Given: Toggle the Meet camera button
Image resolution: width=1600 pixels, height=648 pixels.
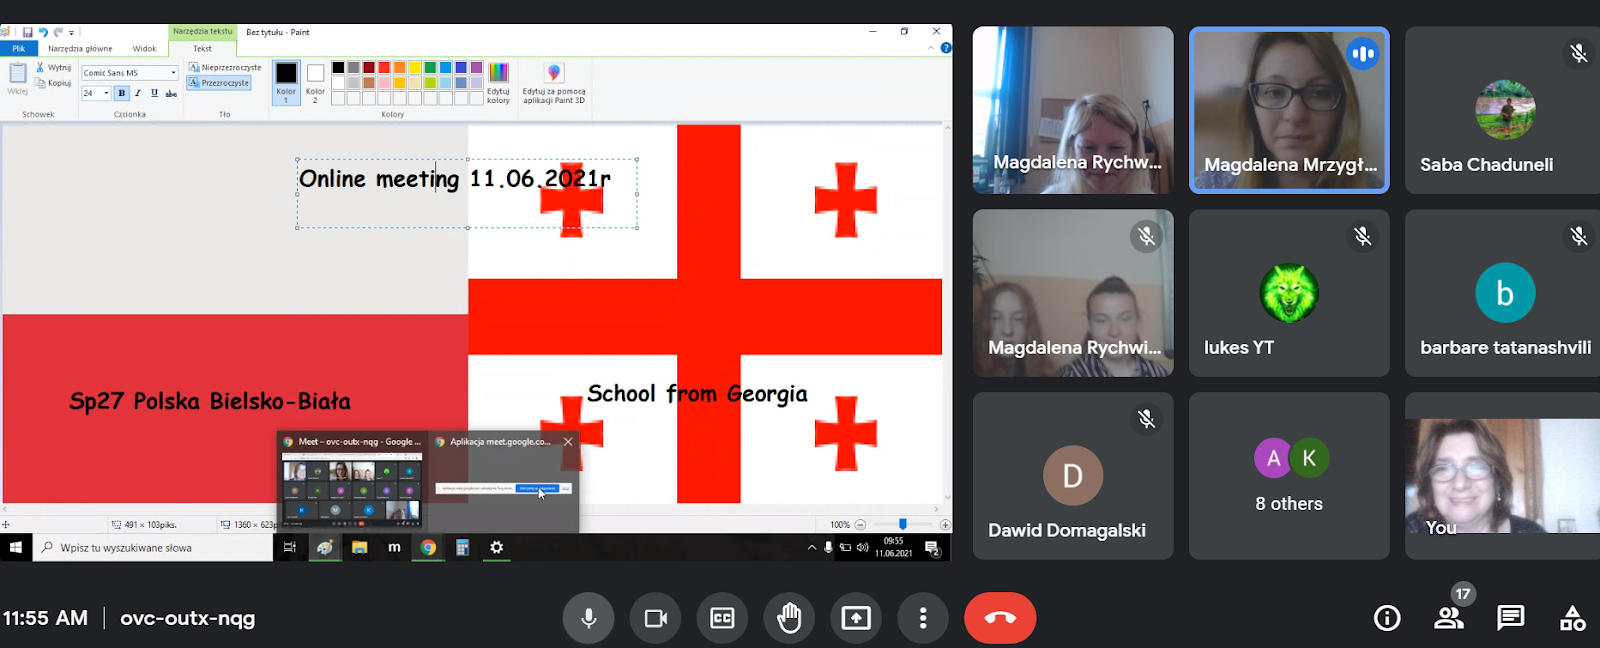Looking at the screenshot, I should [655, 618].
